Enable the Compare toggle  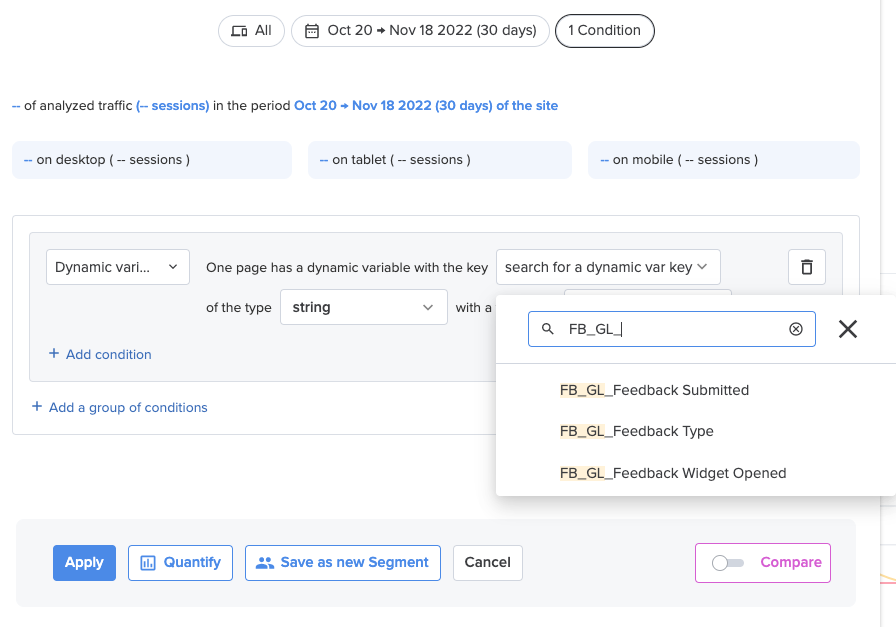(726, 562)
